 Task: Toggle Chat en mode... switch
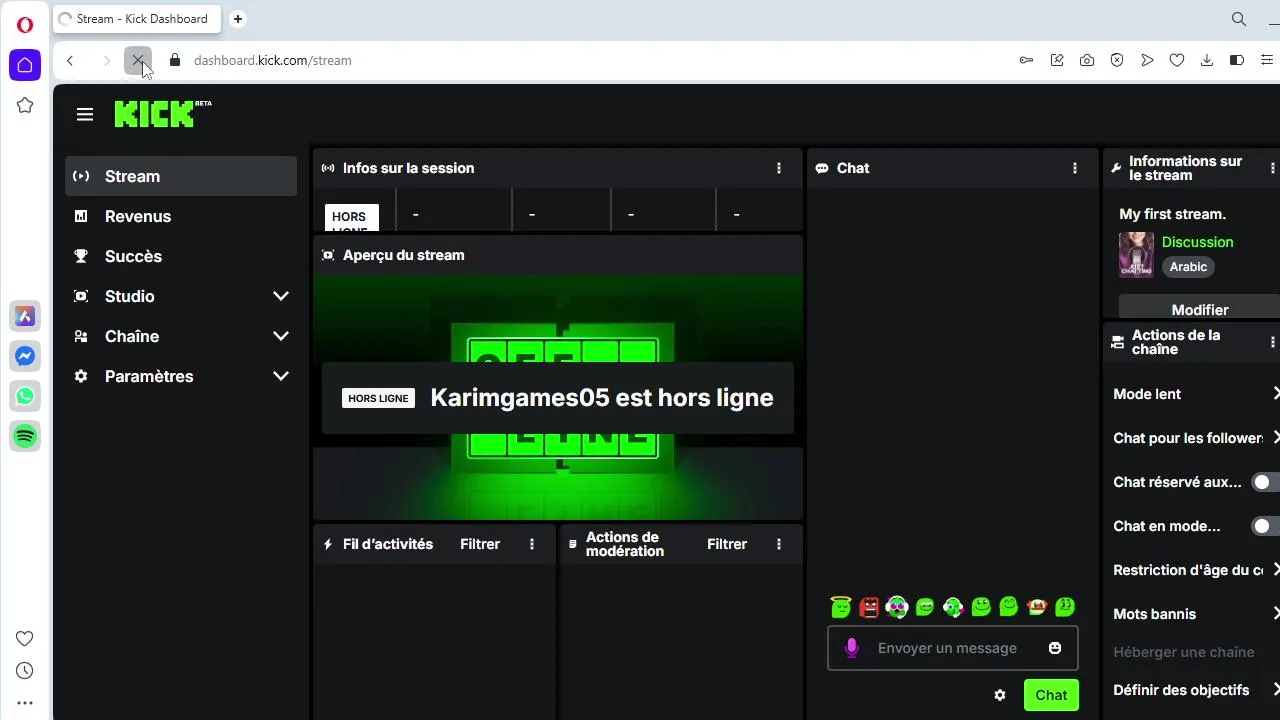coord(1265,526)
